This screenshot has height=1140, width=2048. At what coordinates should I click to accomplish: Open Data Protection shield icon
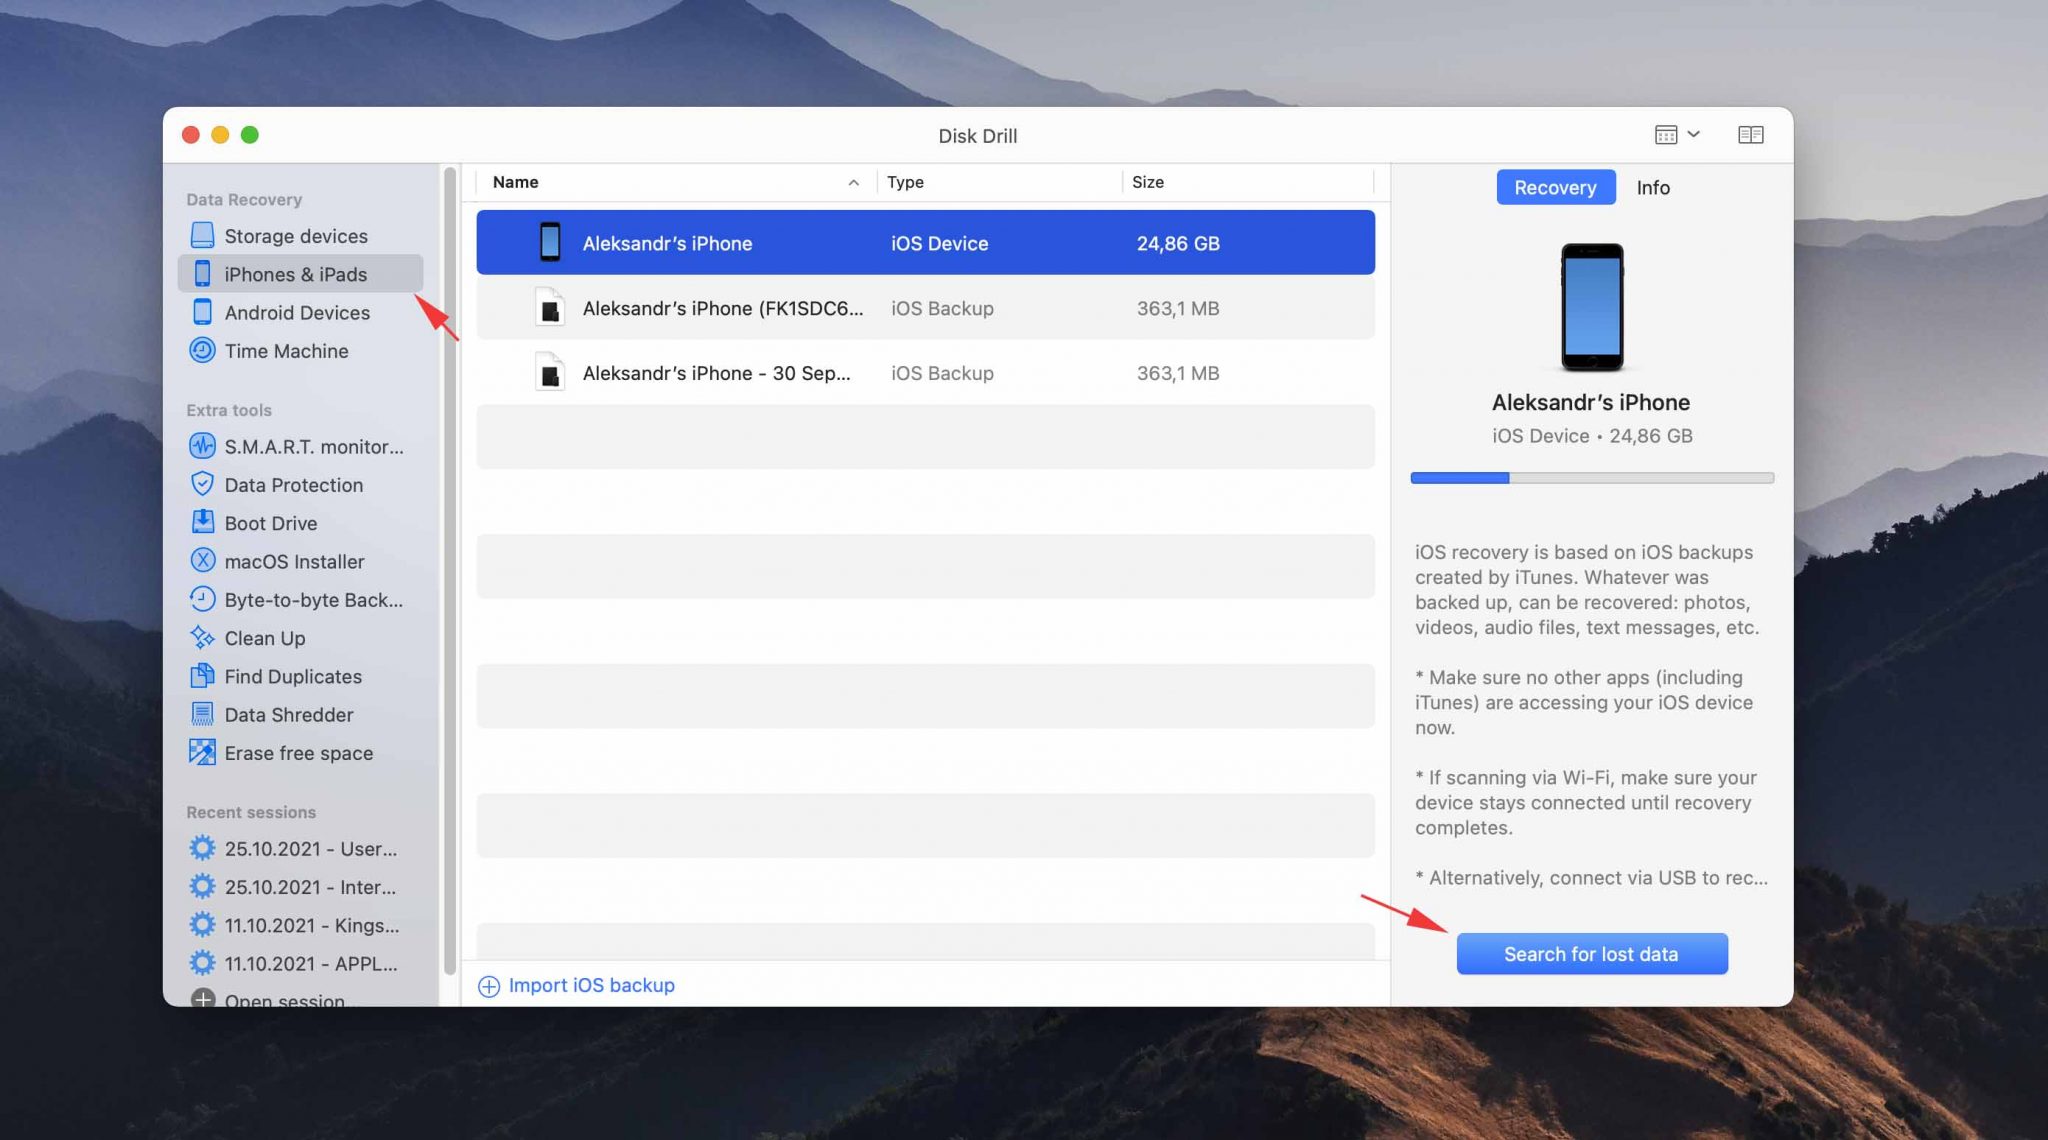point(202,484)
